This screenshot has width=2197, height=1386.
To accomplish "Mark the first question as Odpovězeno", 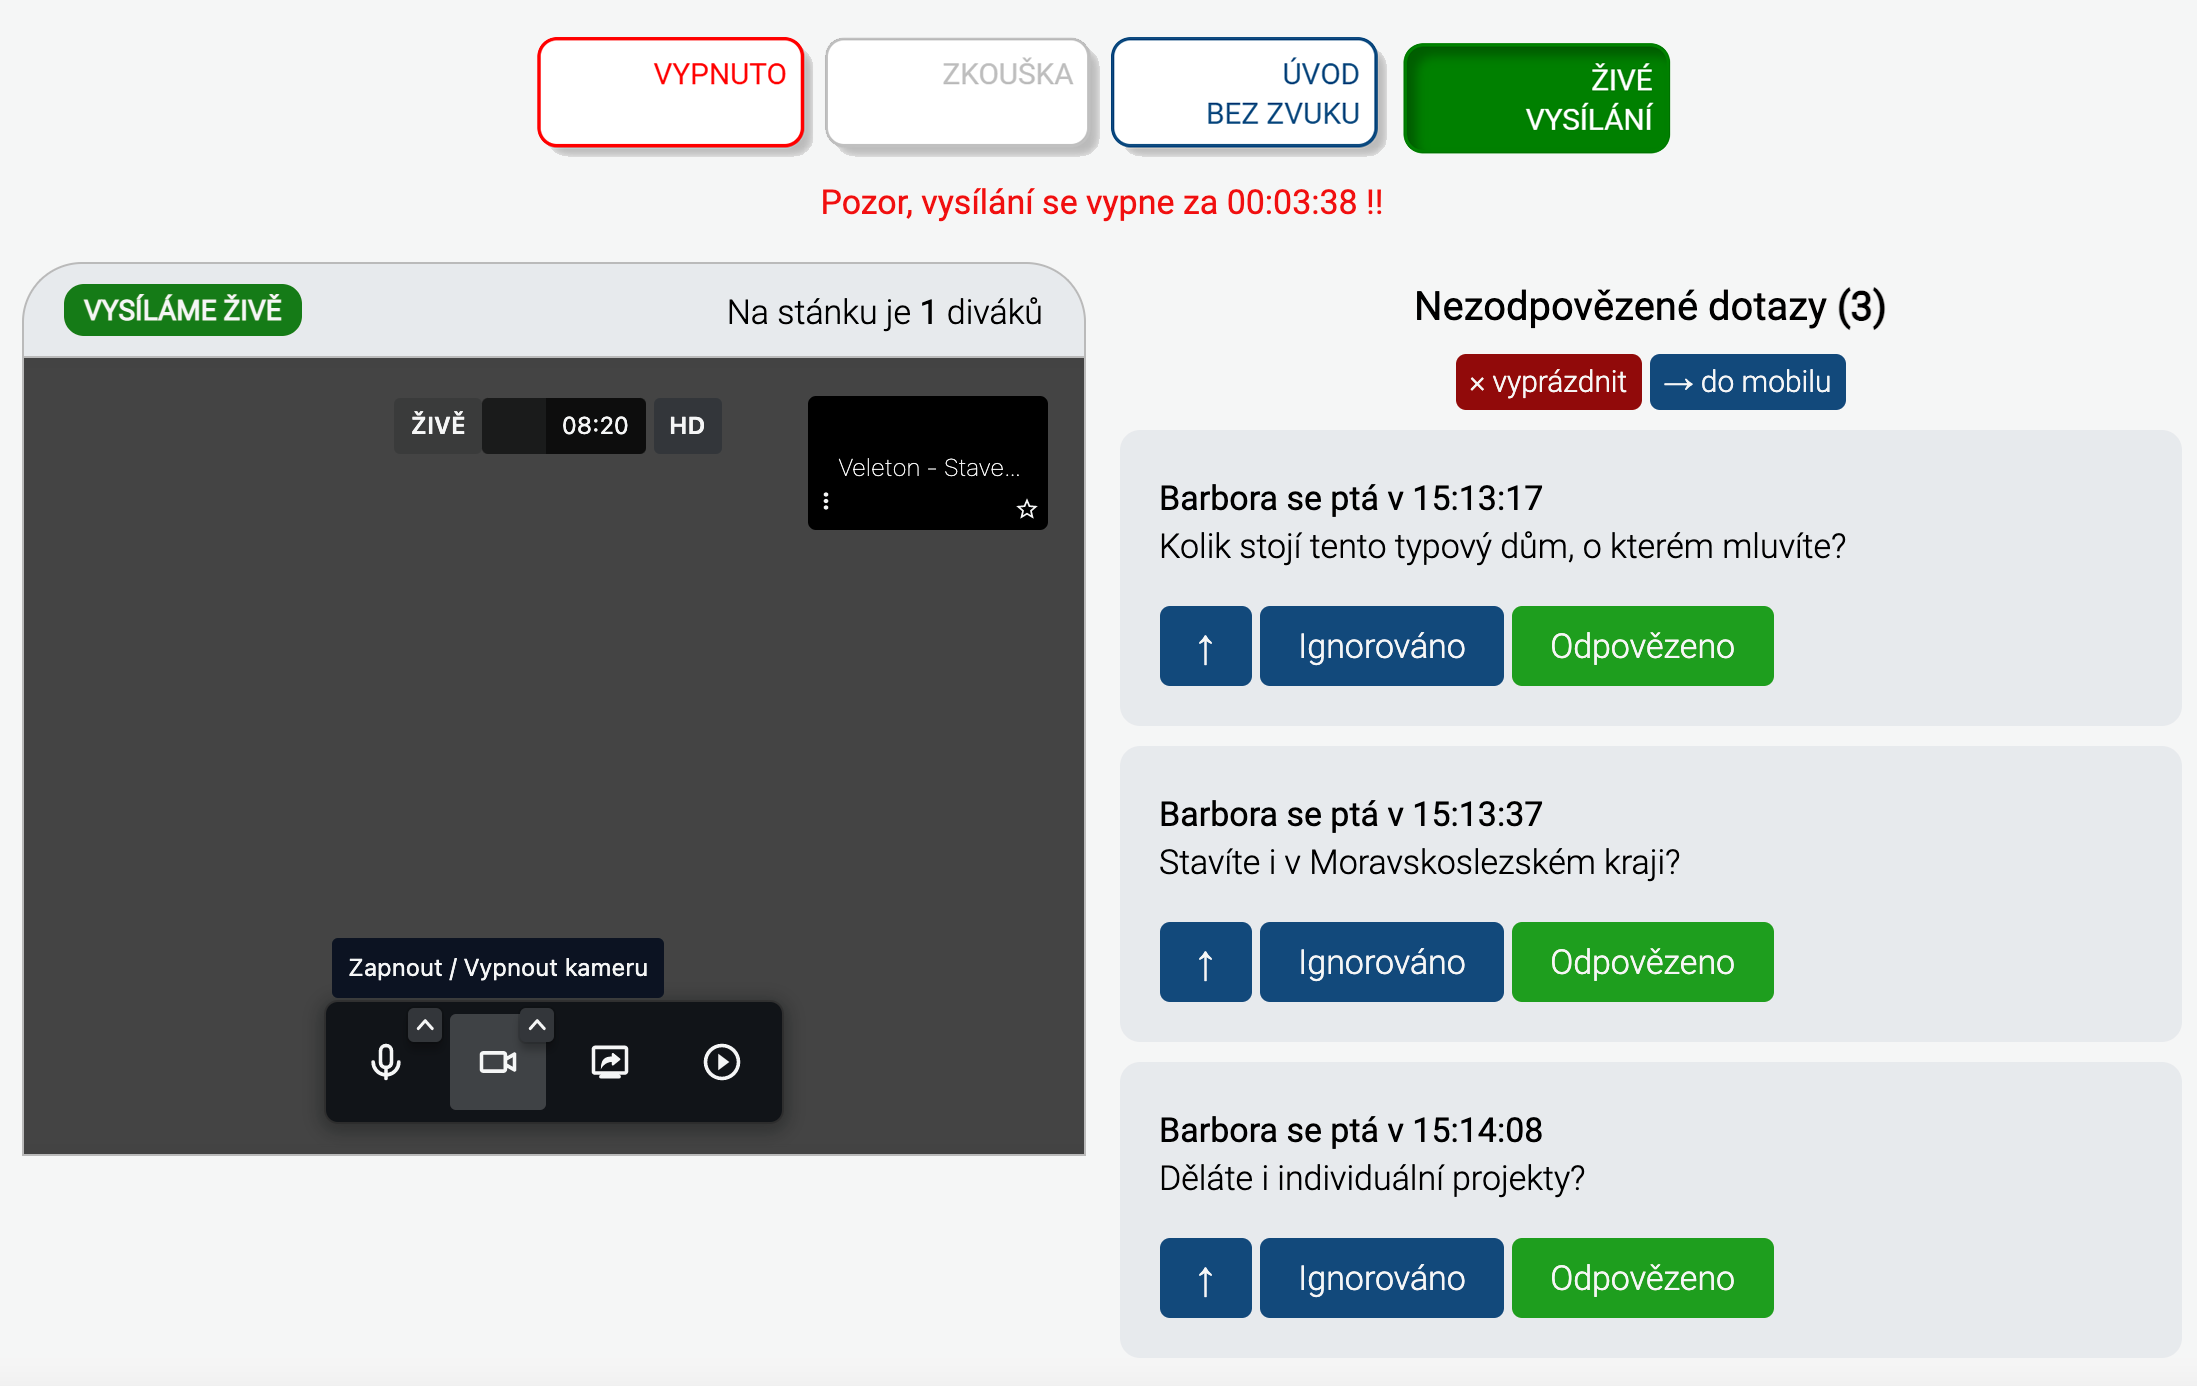I will (x=1642, y=646).
